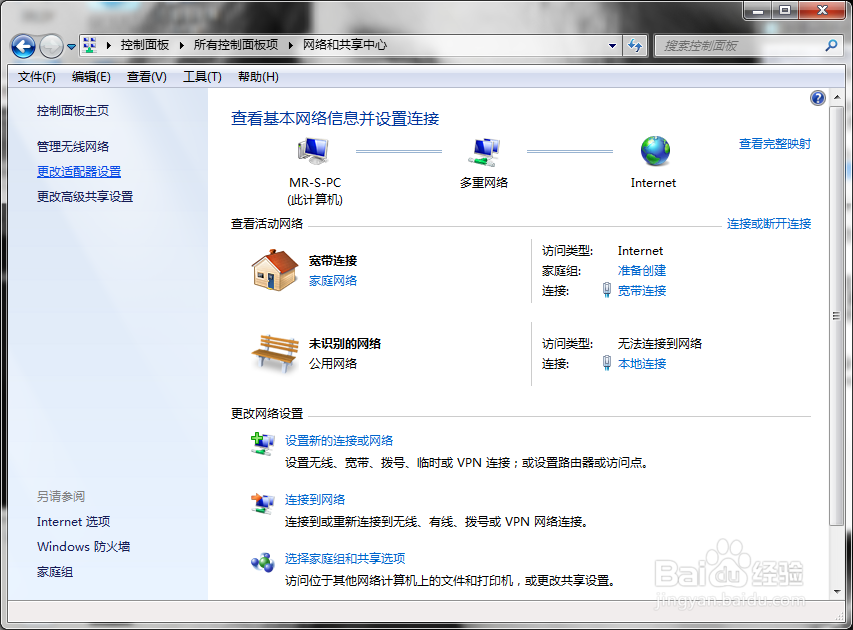The height and width of the screenshot is (630, 853).
Task: Open the 查看(V) menu
Action: (x=146, y=77)
